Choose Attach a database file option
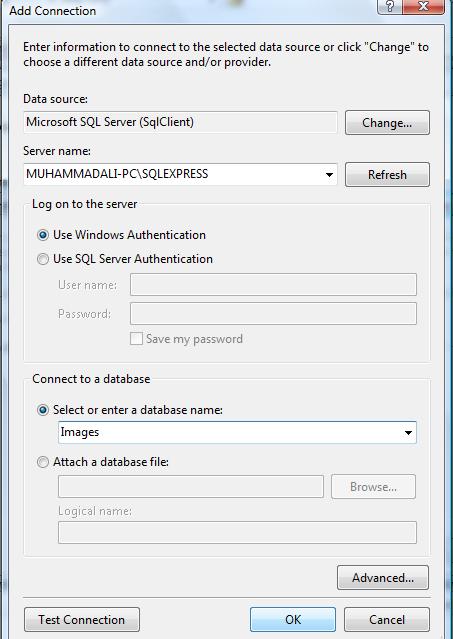The height and width of the screenshot is (639, 453). pos(42,462)
